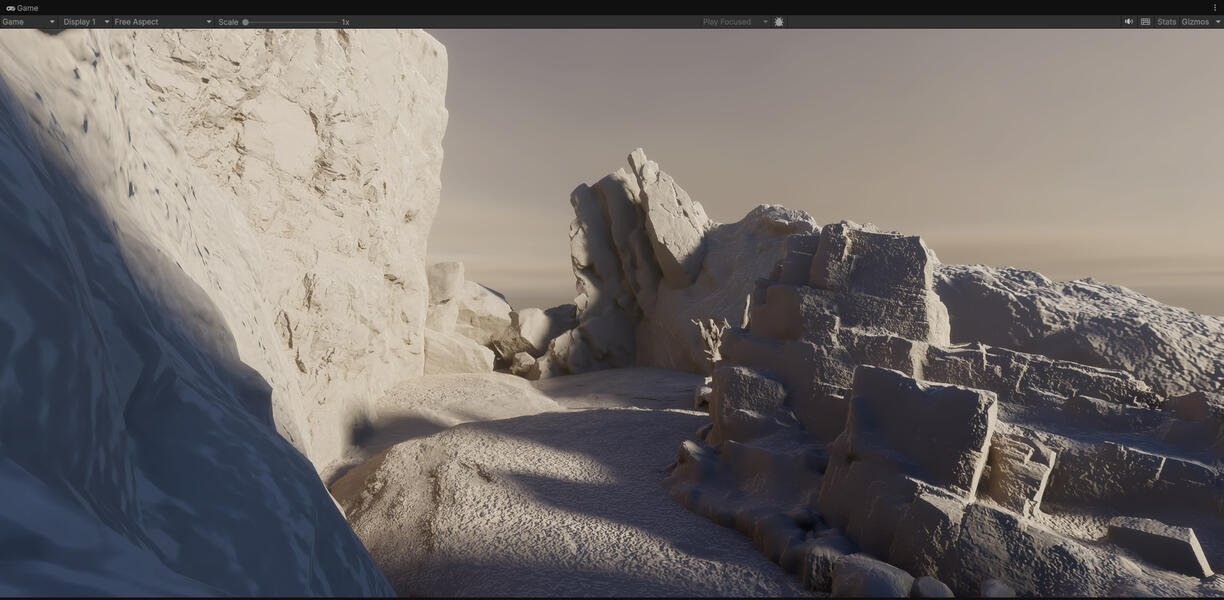Mute game audio using the audio toggle
Image resolution: width=1224 pixels, height=600 pixels.
tap(1128, 21)
